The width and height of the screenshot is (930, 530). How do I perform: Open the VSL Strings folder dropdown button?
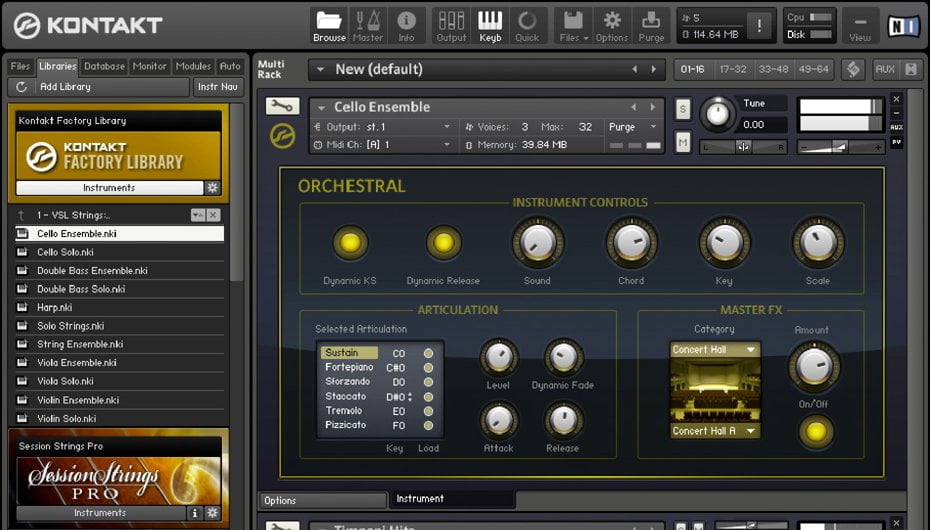coord(198,215)
